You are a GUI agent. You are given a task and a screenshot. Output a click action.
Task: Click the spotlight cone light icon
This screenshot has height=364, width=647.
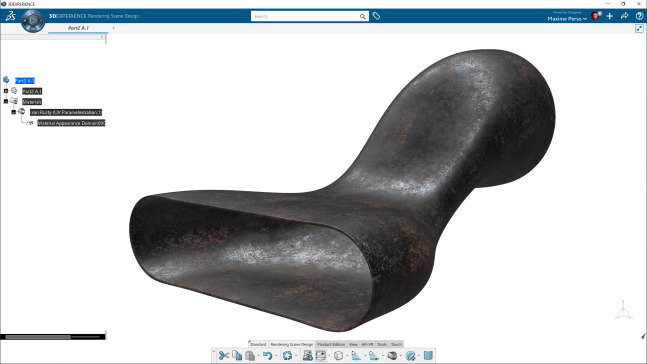click(356, 355)
